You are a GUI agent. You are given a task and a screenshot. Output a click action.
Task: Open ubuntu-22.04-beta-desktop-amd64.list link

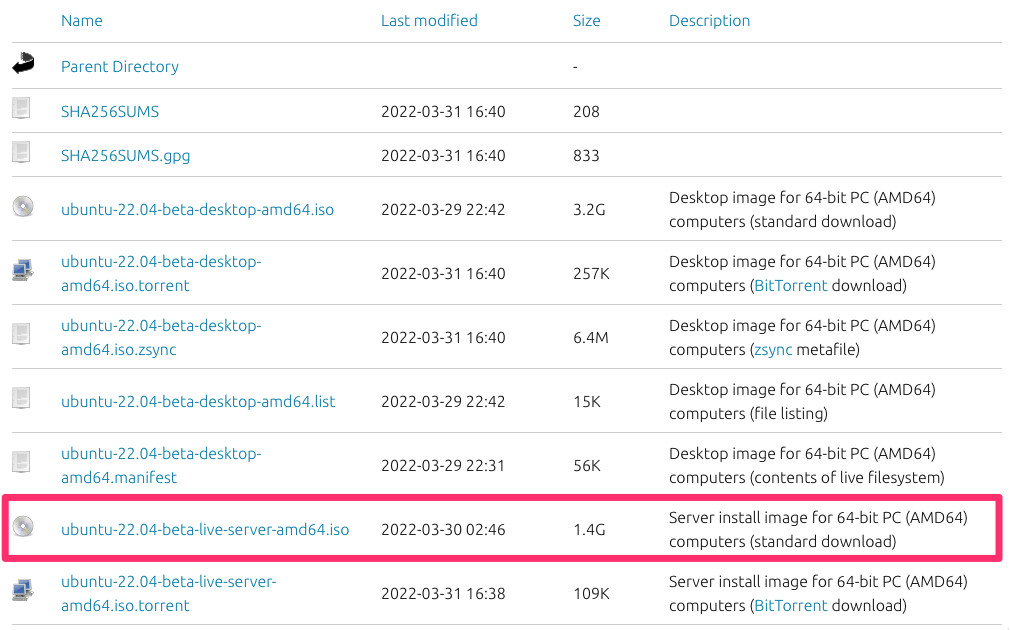pyautogui.click(x=198, y=401)
